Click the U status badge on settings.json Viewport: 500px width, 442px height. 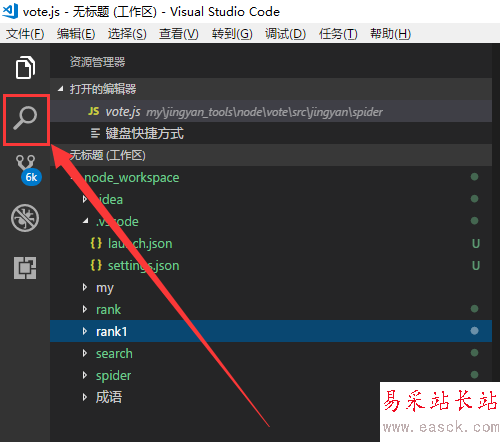pyautogui.click(x=476, y=266)
